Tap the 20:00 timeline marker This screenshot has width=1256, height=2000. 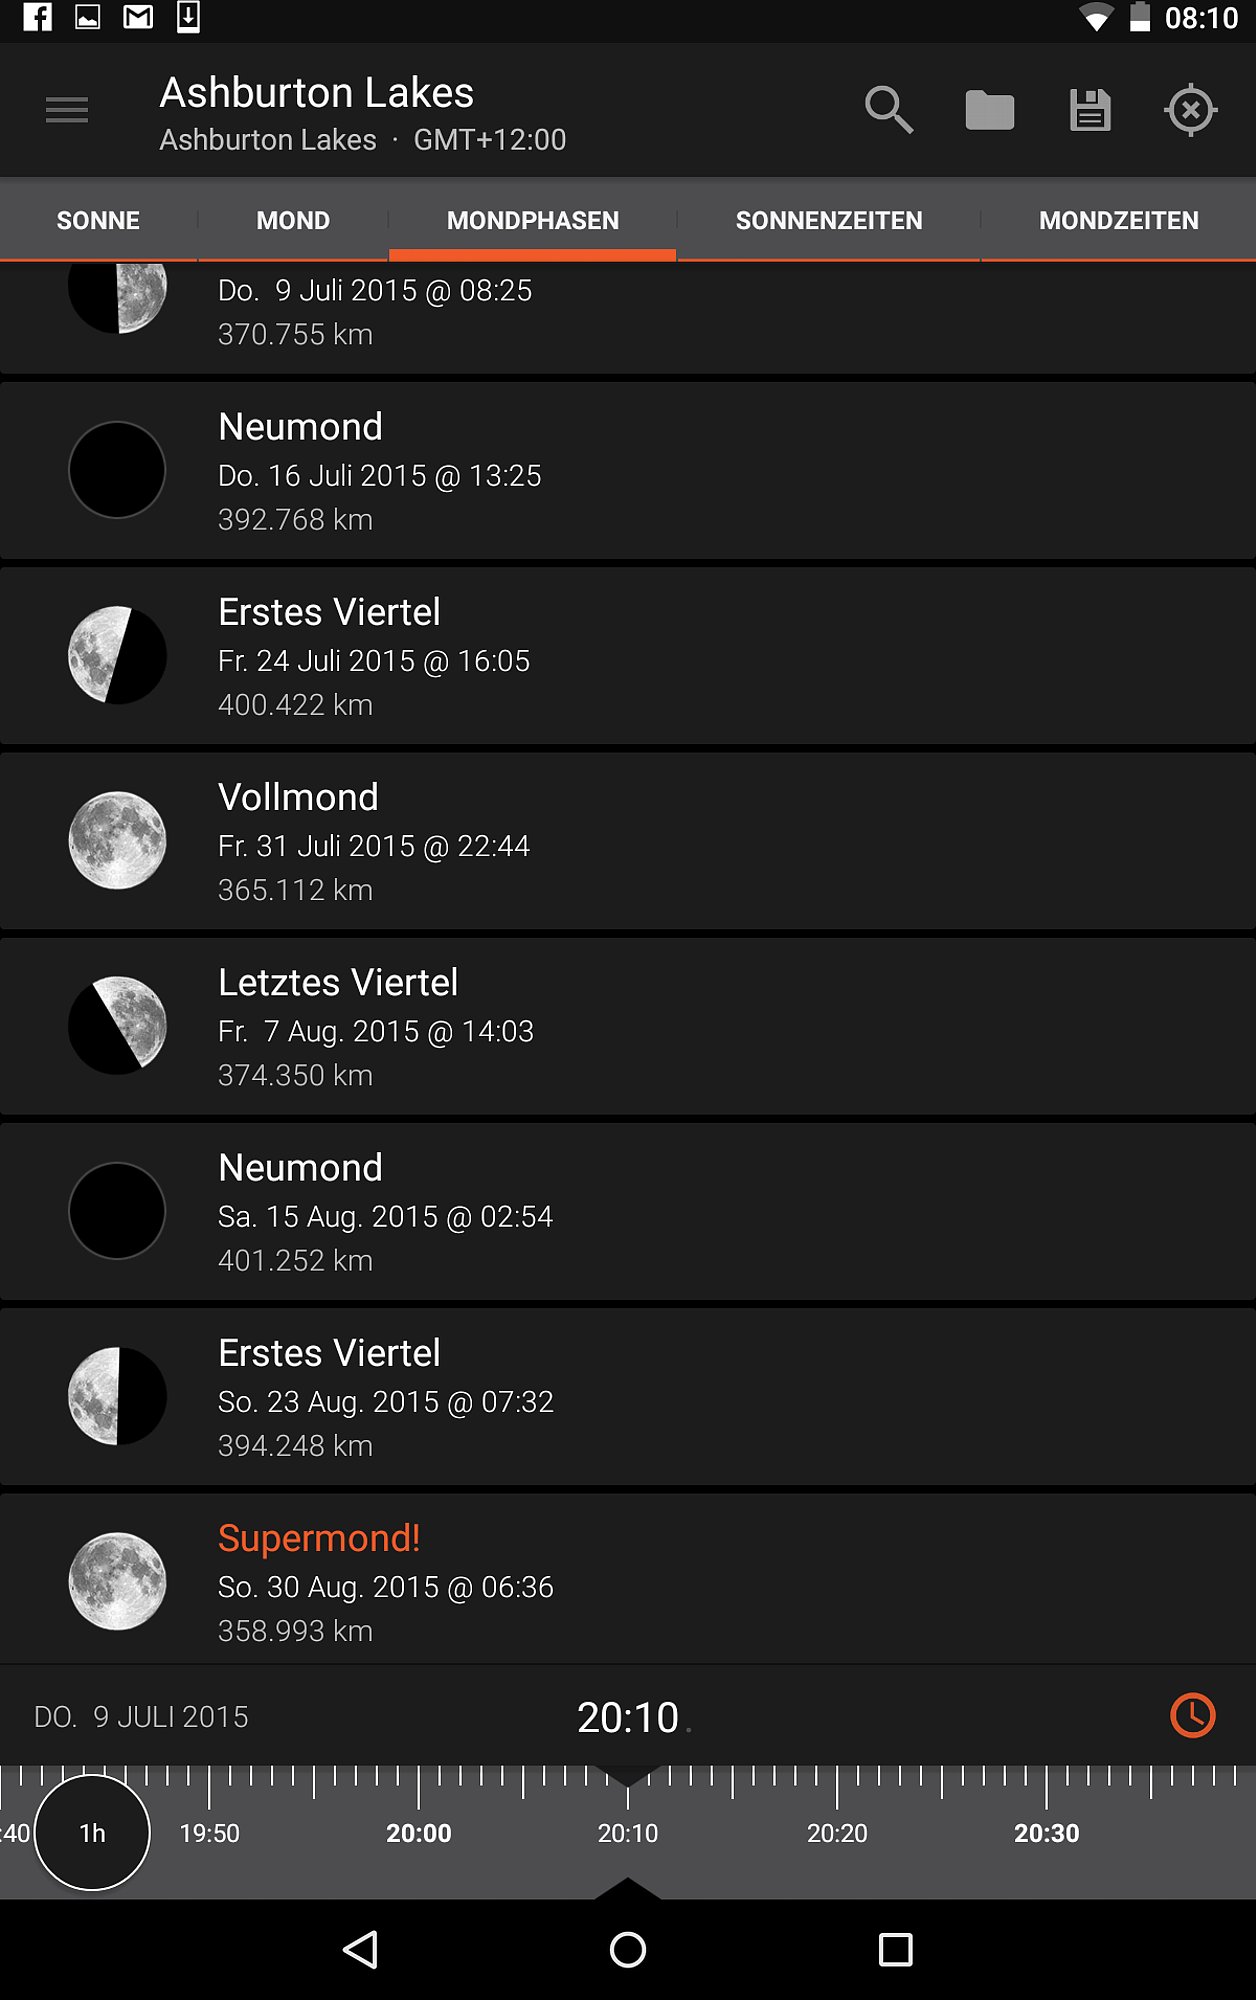(x=419, y=1833)
